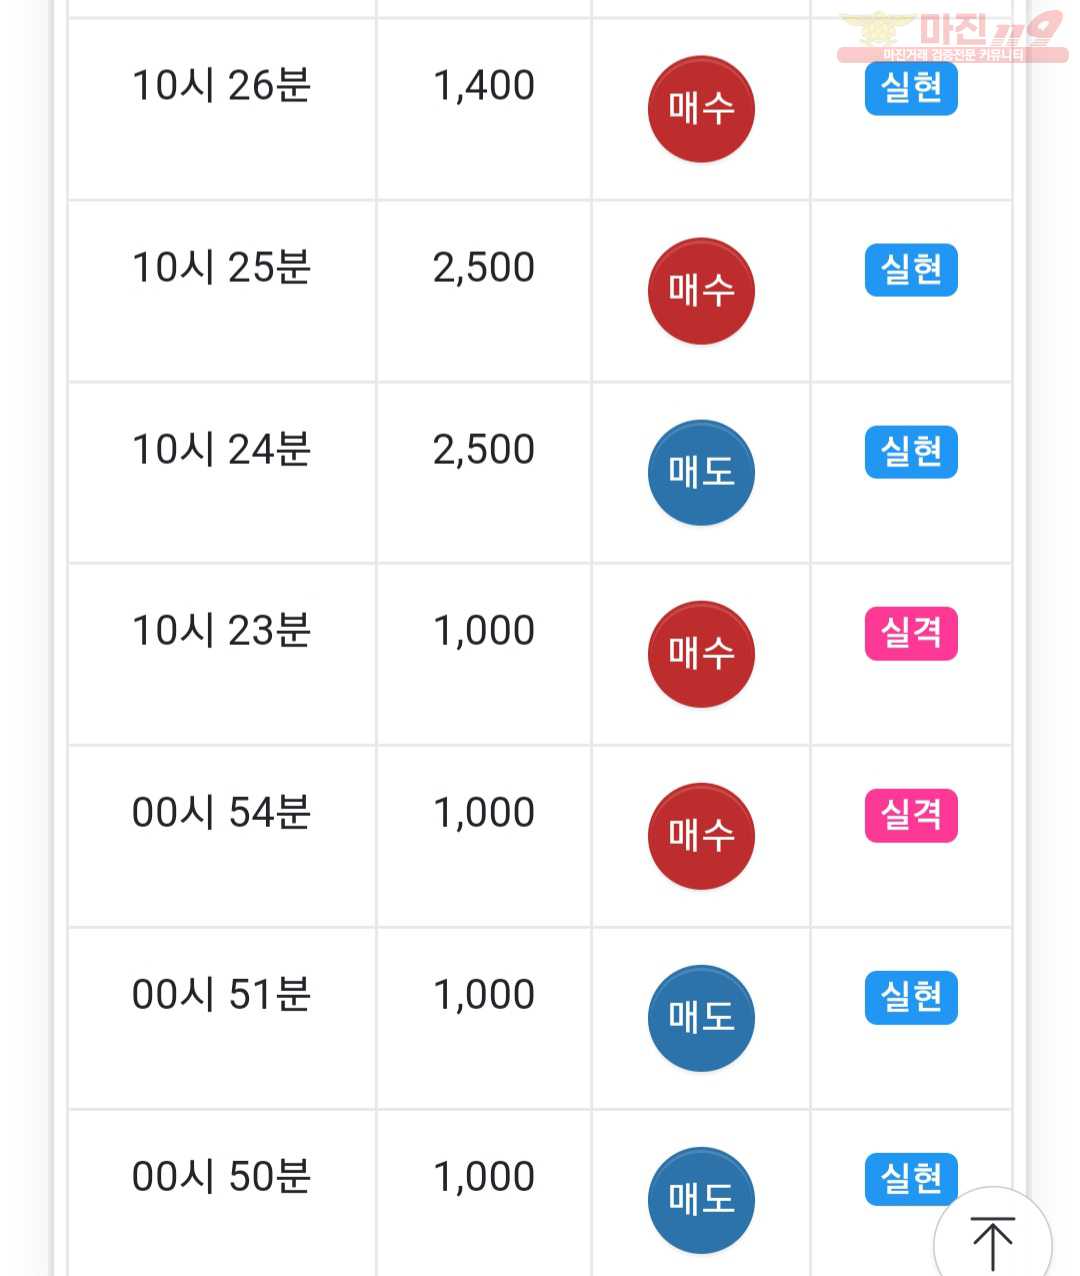Click the red 매수 circle at 10시 26분
This screenshot has height=1276, width=1080.
coord(701,109)
